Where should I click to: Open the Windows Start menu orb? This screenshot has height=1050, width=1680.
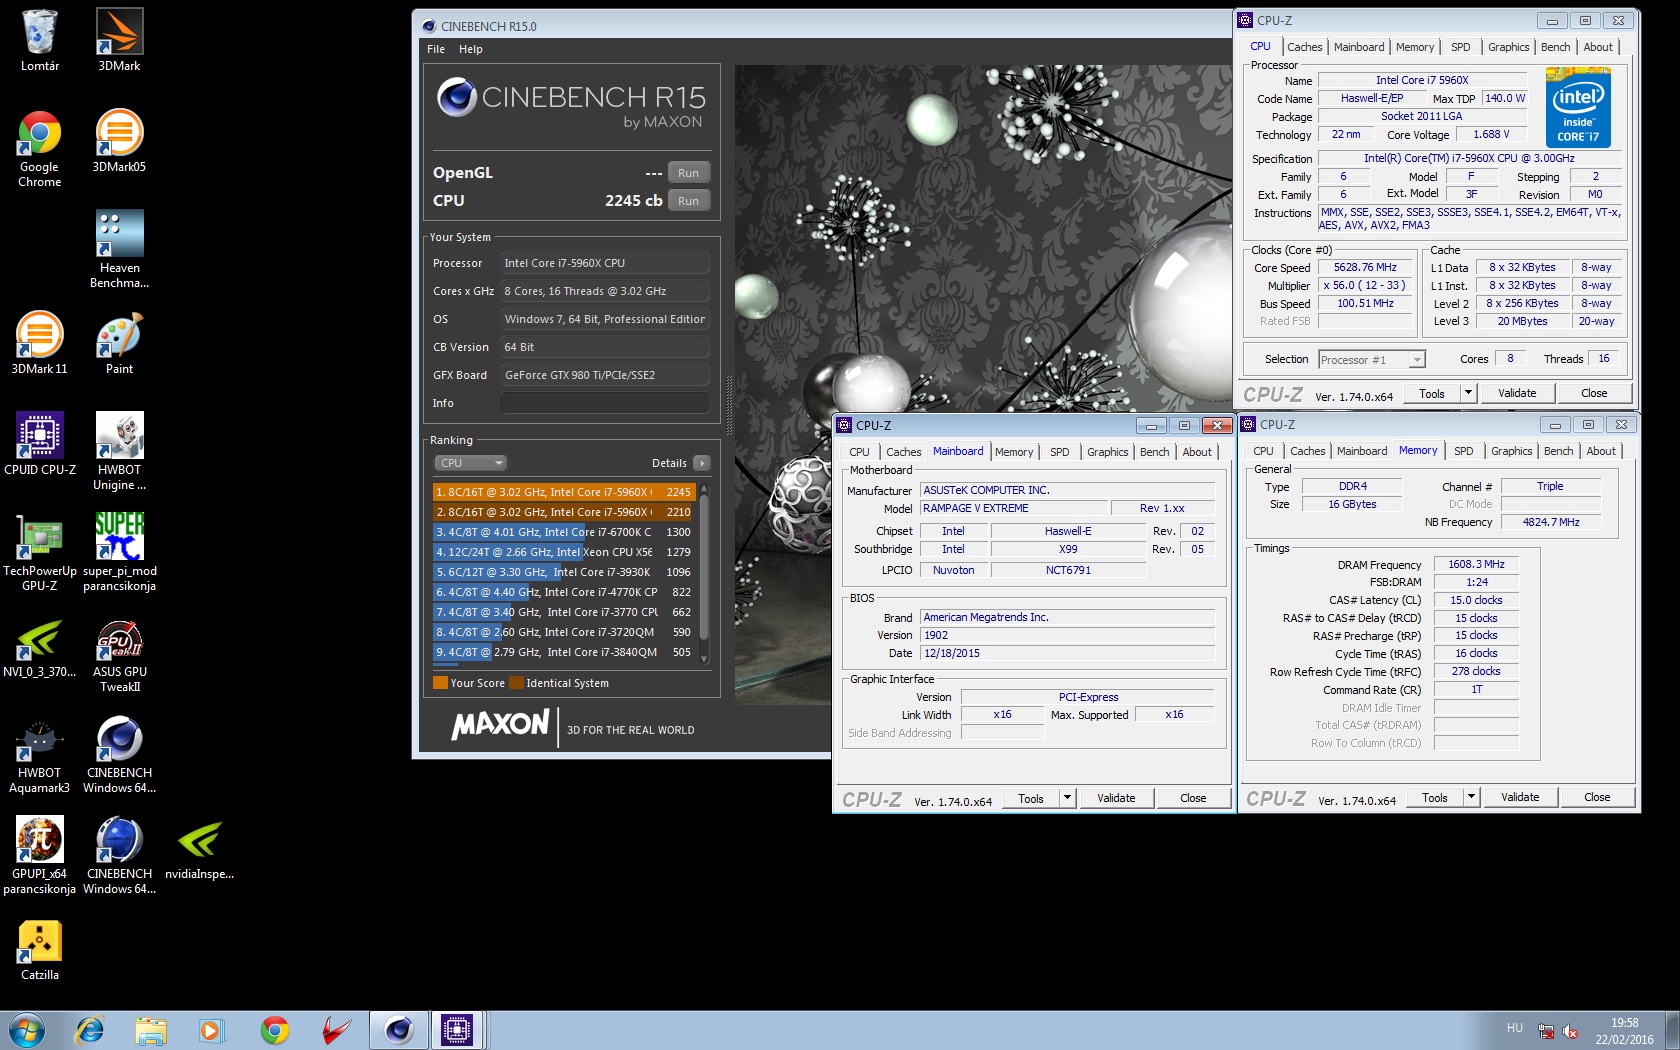click(27, 1030)
